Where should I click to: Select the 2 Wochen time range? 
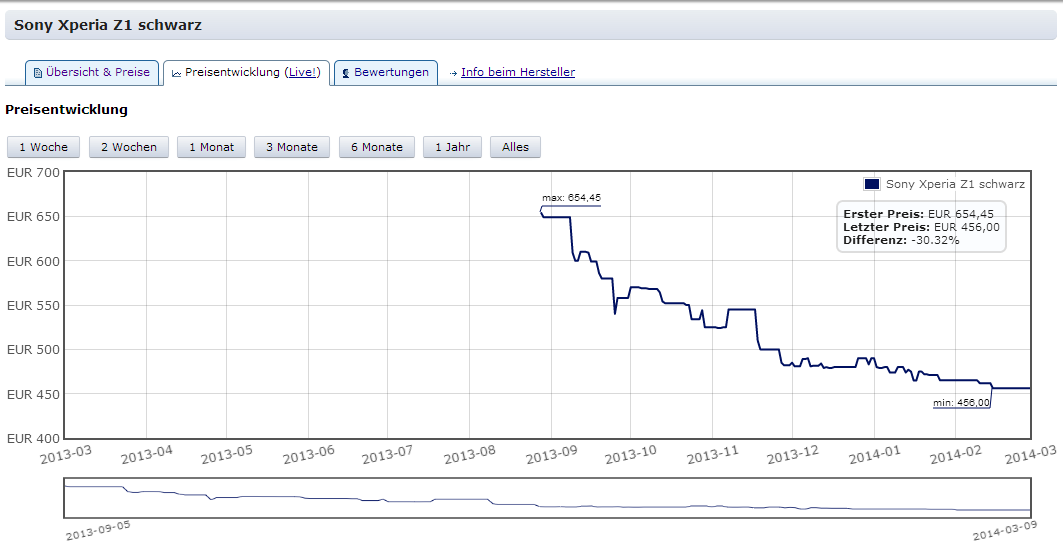[x=129, y=147]
